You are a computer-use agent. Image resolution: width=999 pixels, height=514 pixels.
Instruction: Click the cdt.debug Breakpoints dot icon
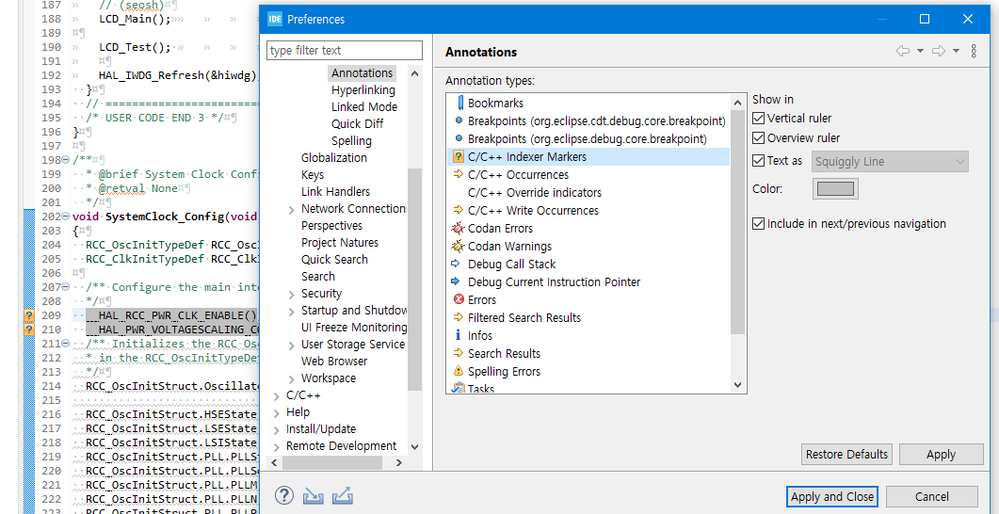coord(458,120)
